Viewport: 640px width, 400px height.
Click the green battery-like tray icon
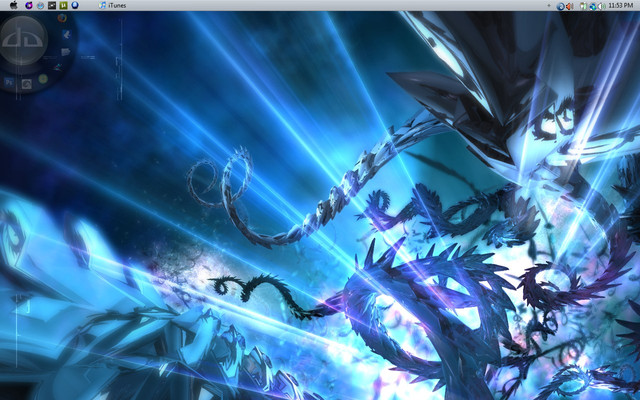point(583,6)
